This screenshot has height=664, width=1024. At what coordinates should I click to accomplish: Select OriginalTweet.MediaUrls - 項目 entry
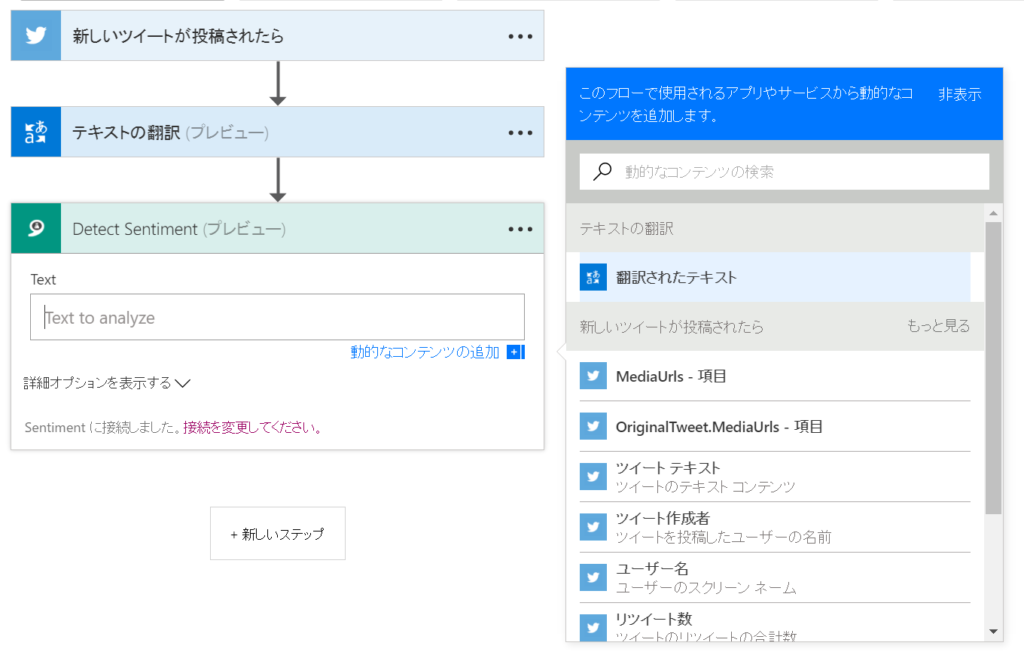point(719,426)
